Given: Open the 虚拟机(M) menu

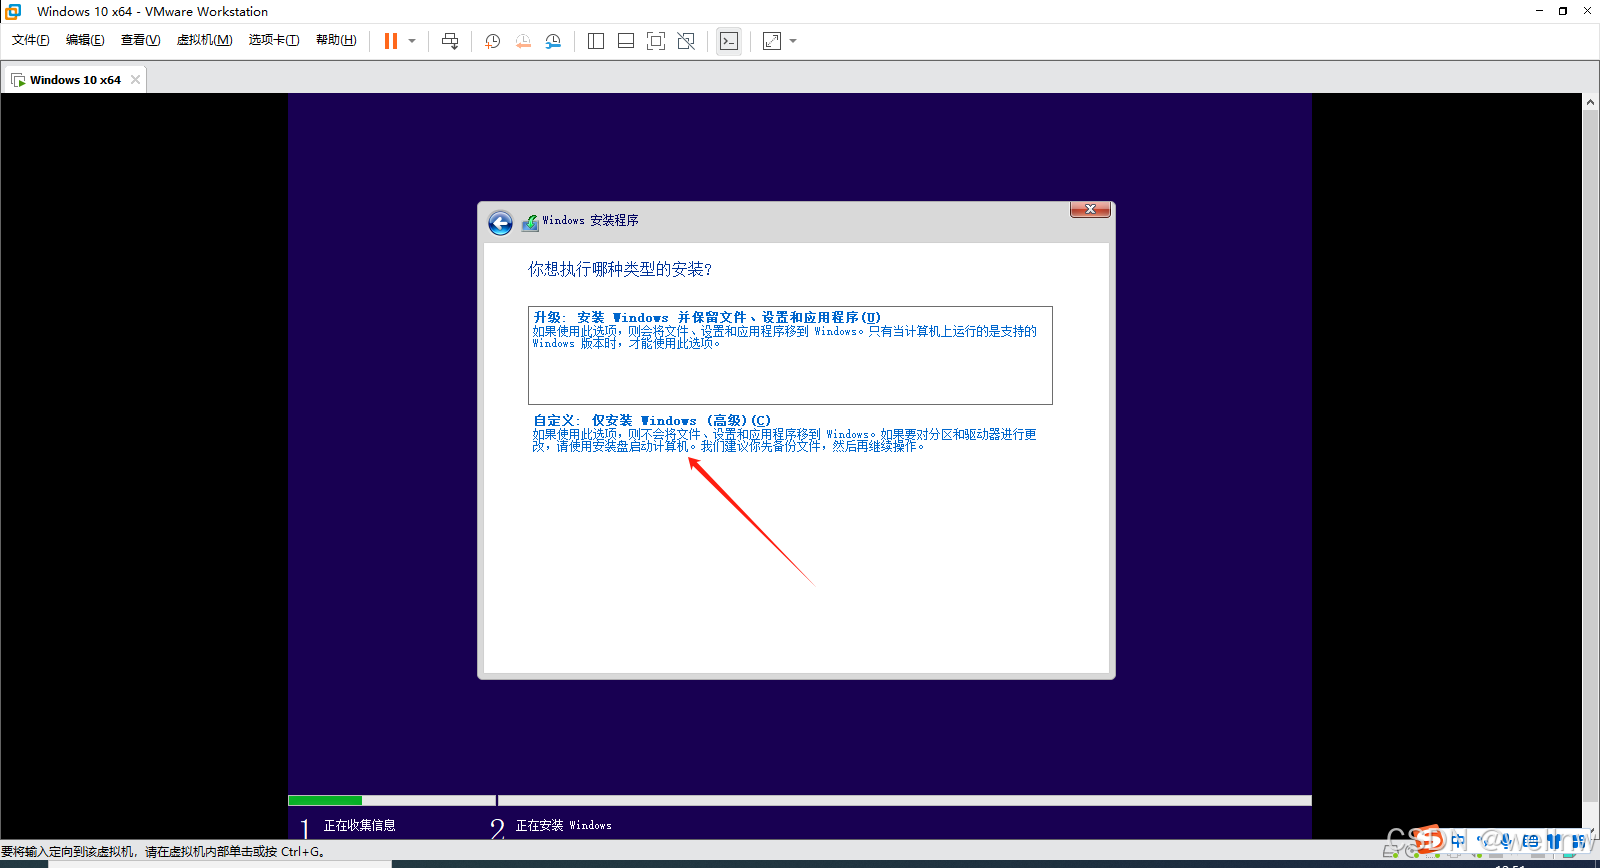Looking at the screenshot, I should [x=204, y=40].
